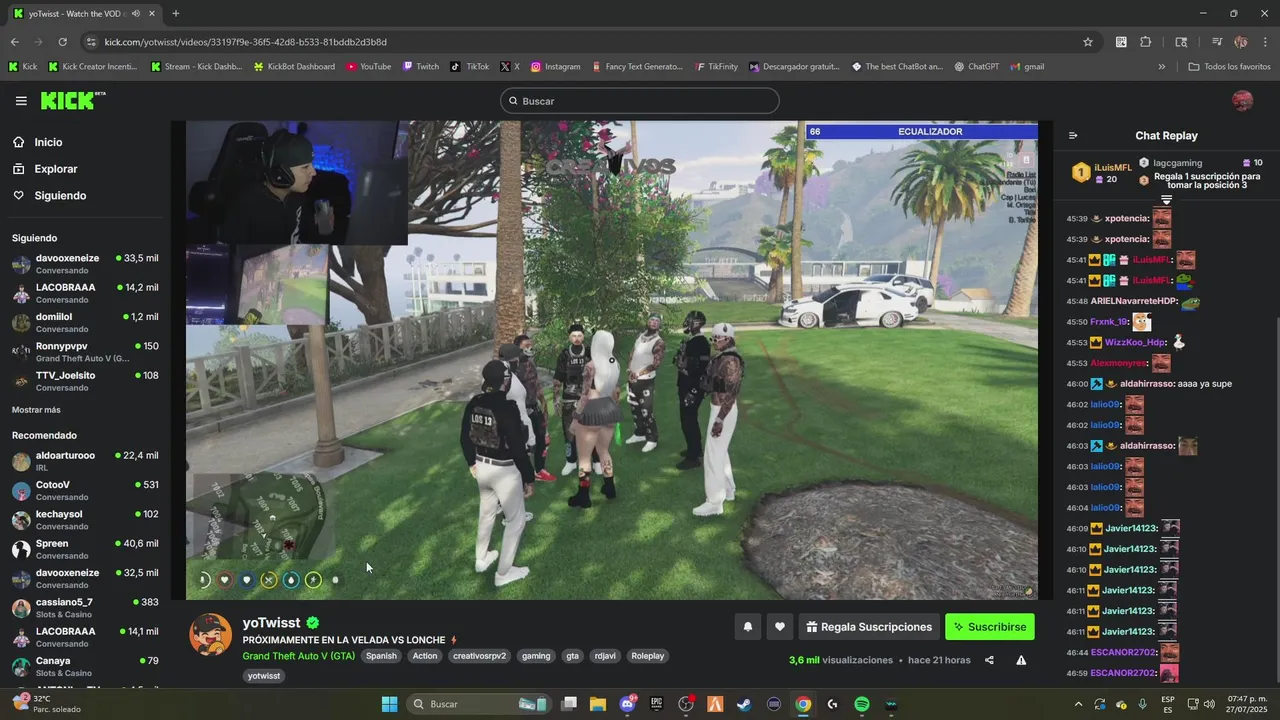This screenshot has width=1280, height=720.
Task: Click the Roleplay tag
Action: (x=648, y=656)
